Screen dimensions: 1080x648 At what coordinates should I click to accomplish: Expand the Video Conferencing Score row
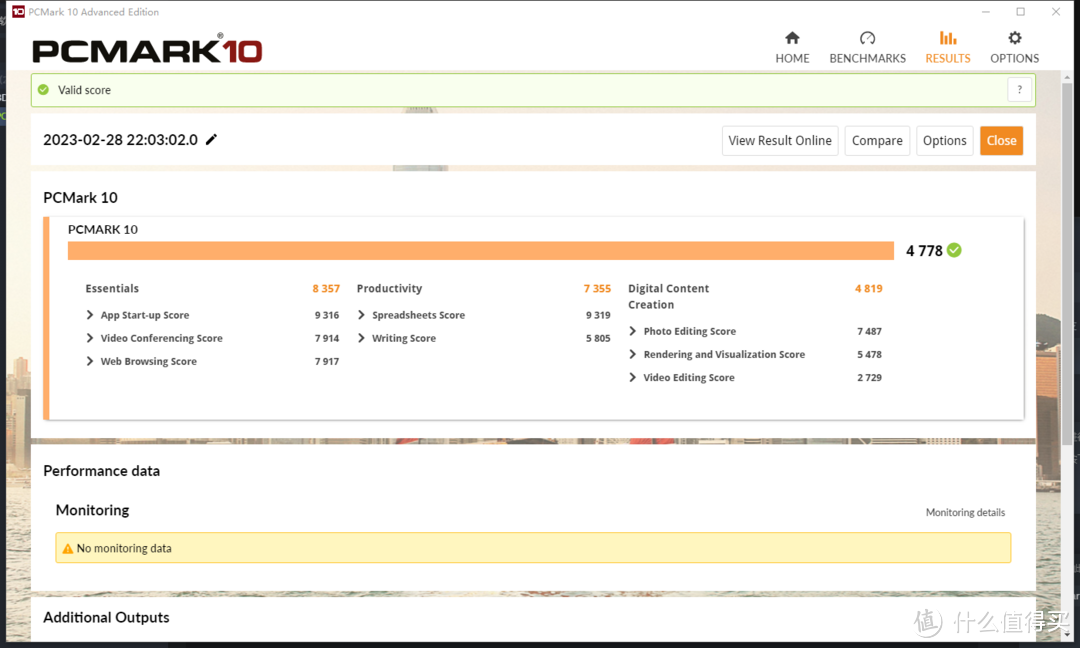pos(90,338)
